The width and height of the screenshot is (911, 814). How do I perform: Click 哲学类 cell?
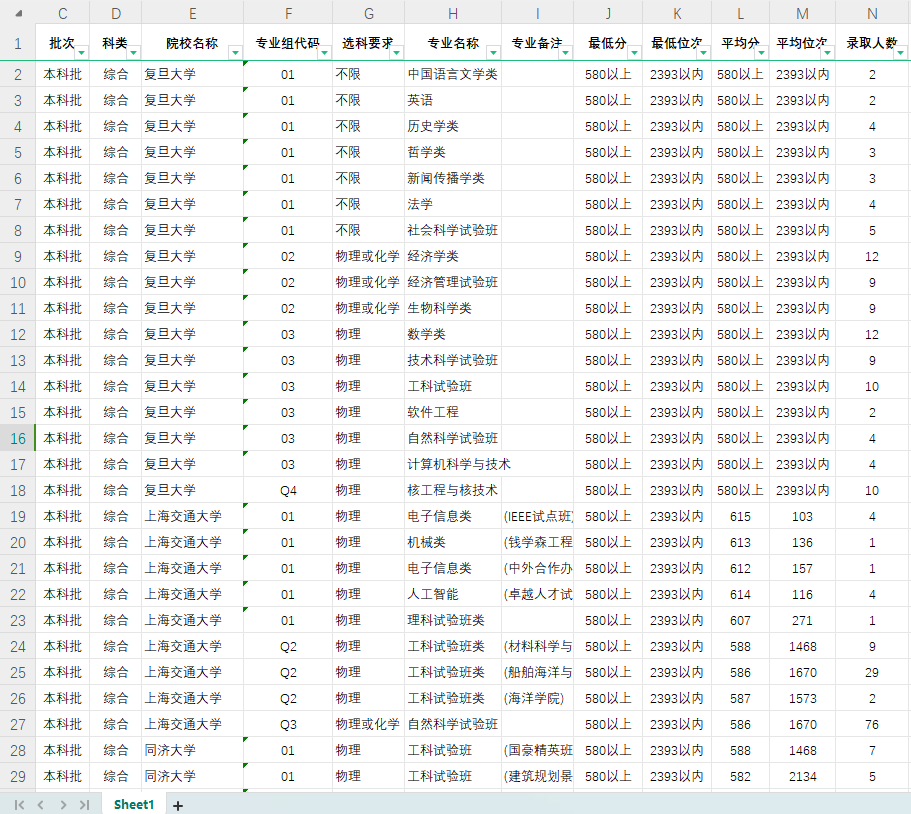453,152
